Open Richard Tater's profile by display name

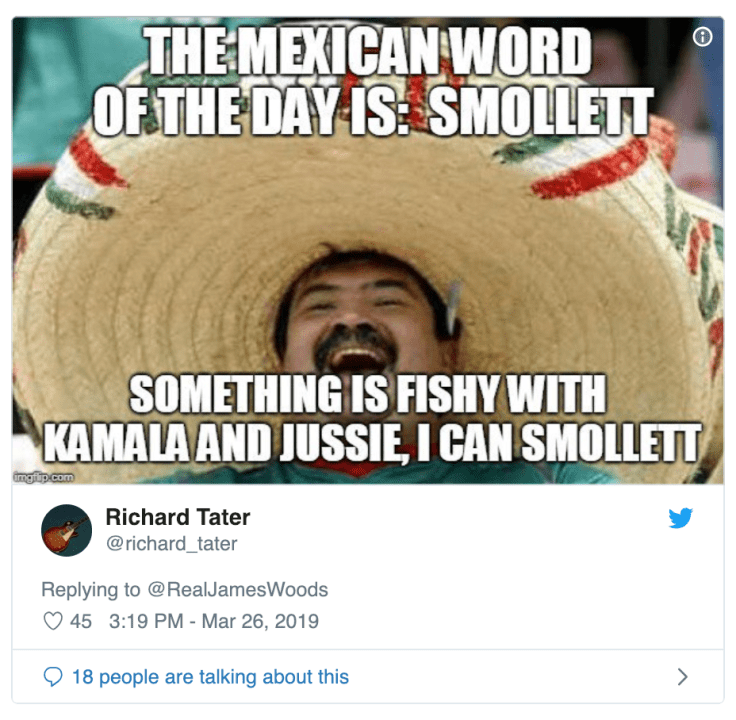(177, 517)
